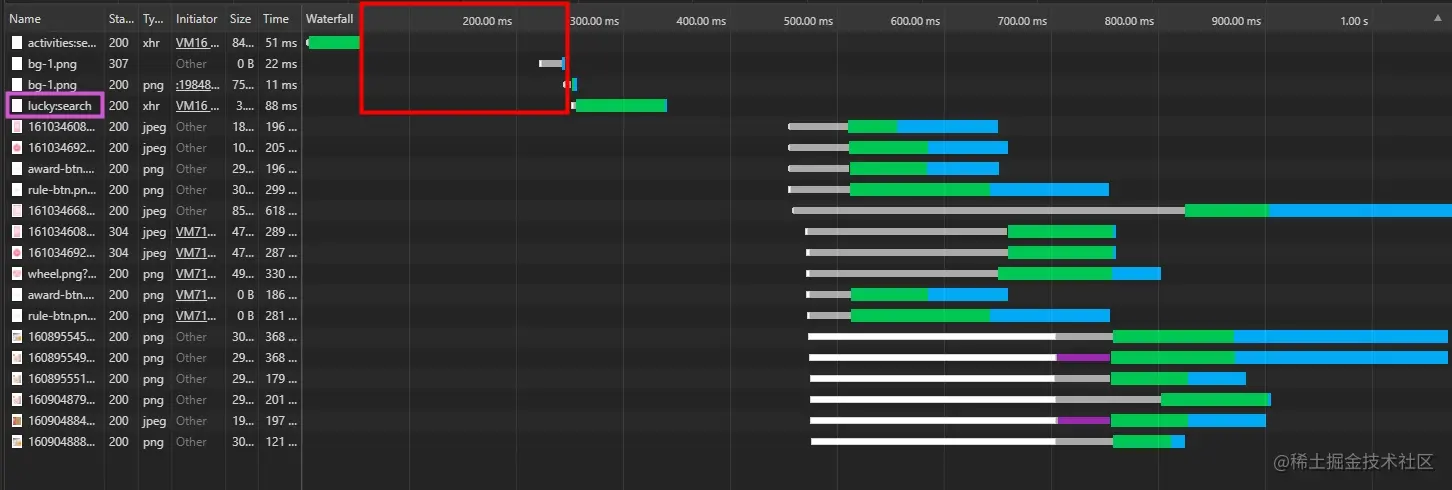Click the 22 ms time cell
The width and height of the screenshot is (1452, 490).
[280, 64]
